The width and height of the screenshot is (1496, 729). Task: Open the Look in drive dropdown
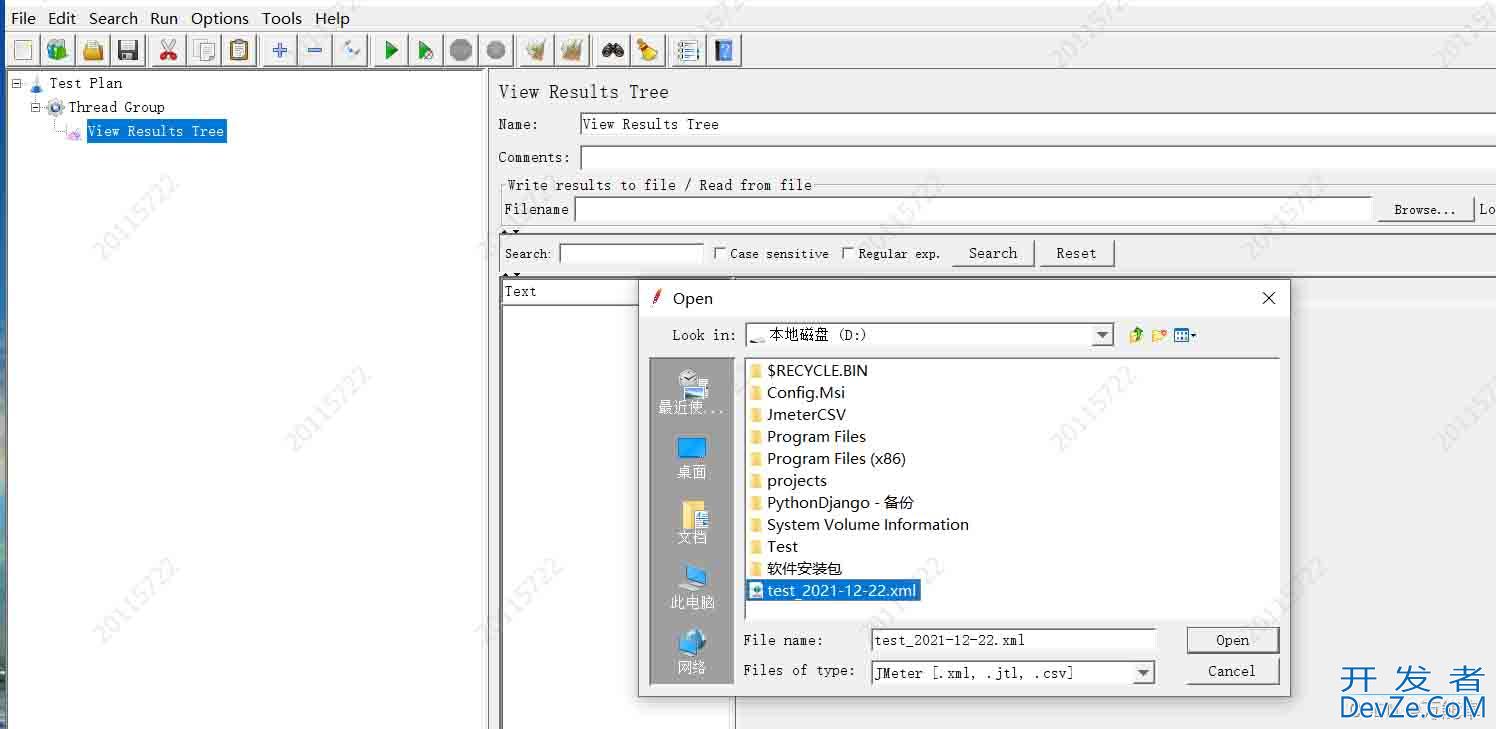tap(1102, 336)
